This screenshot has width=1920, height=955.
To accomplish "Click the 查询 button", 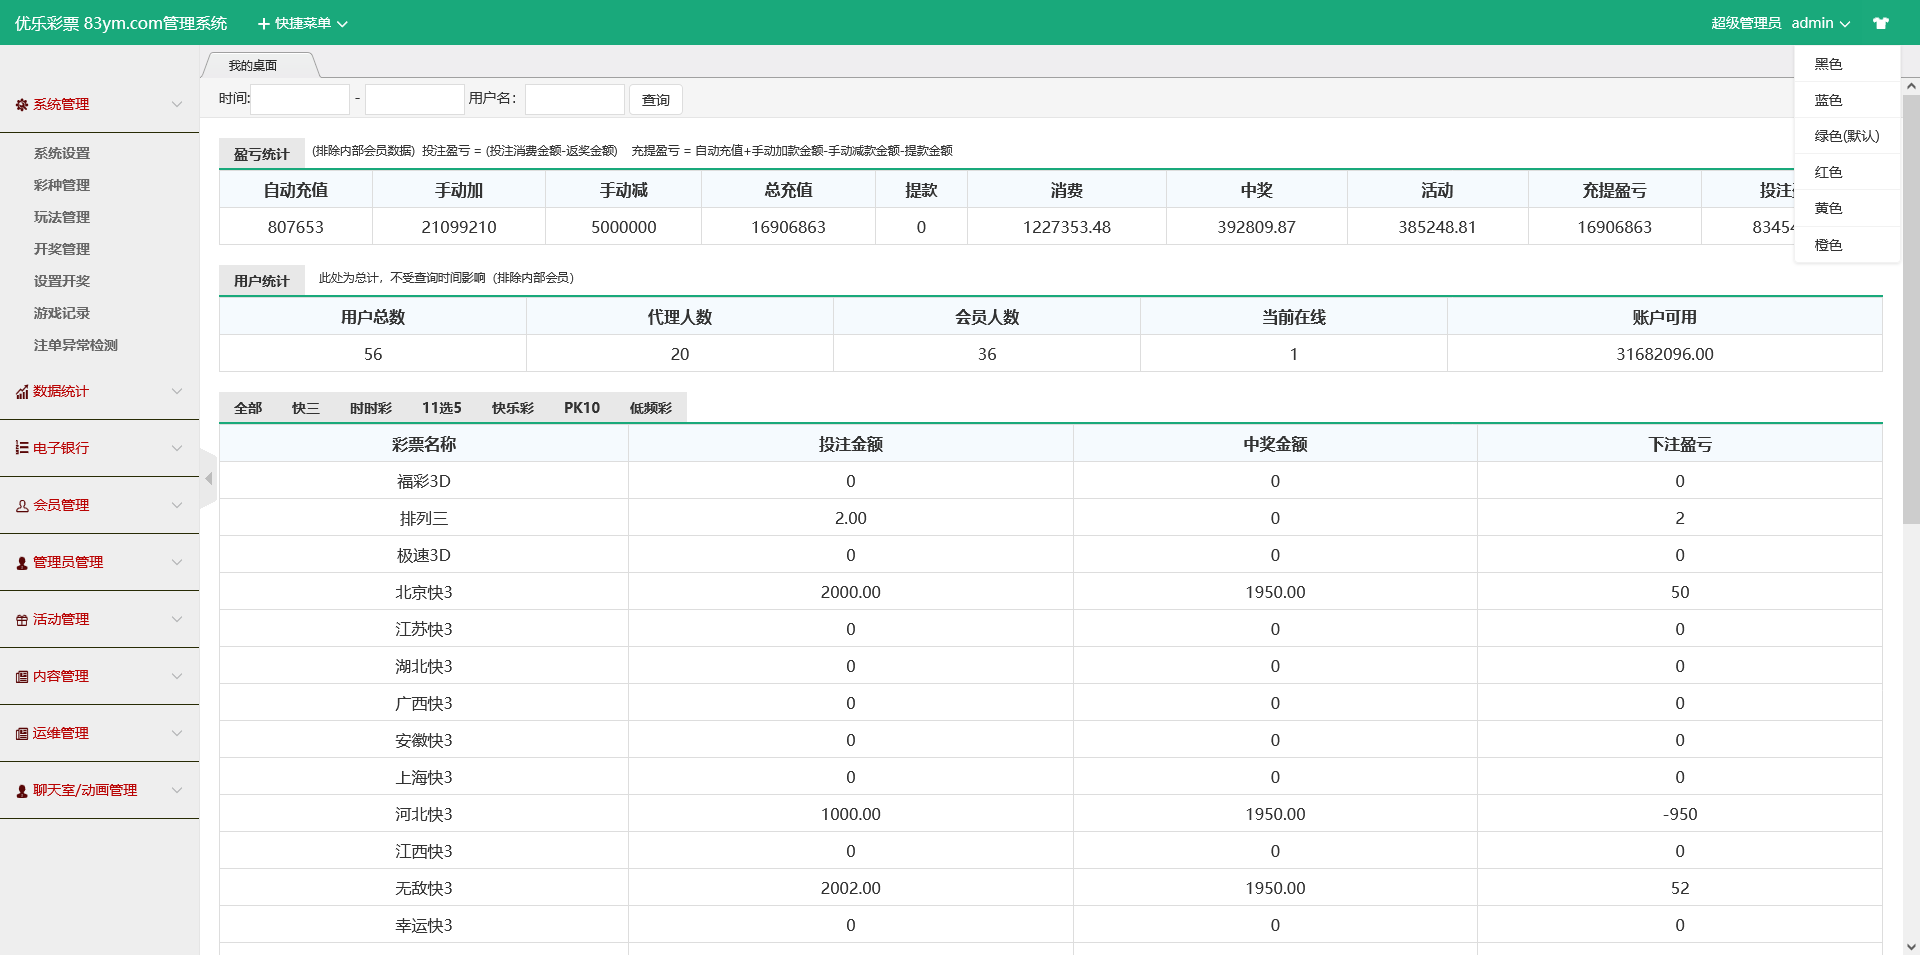I will 656,100.
